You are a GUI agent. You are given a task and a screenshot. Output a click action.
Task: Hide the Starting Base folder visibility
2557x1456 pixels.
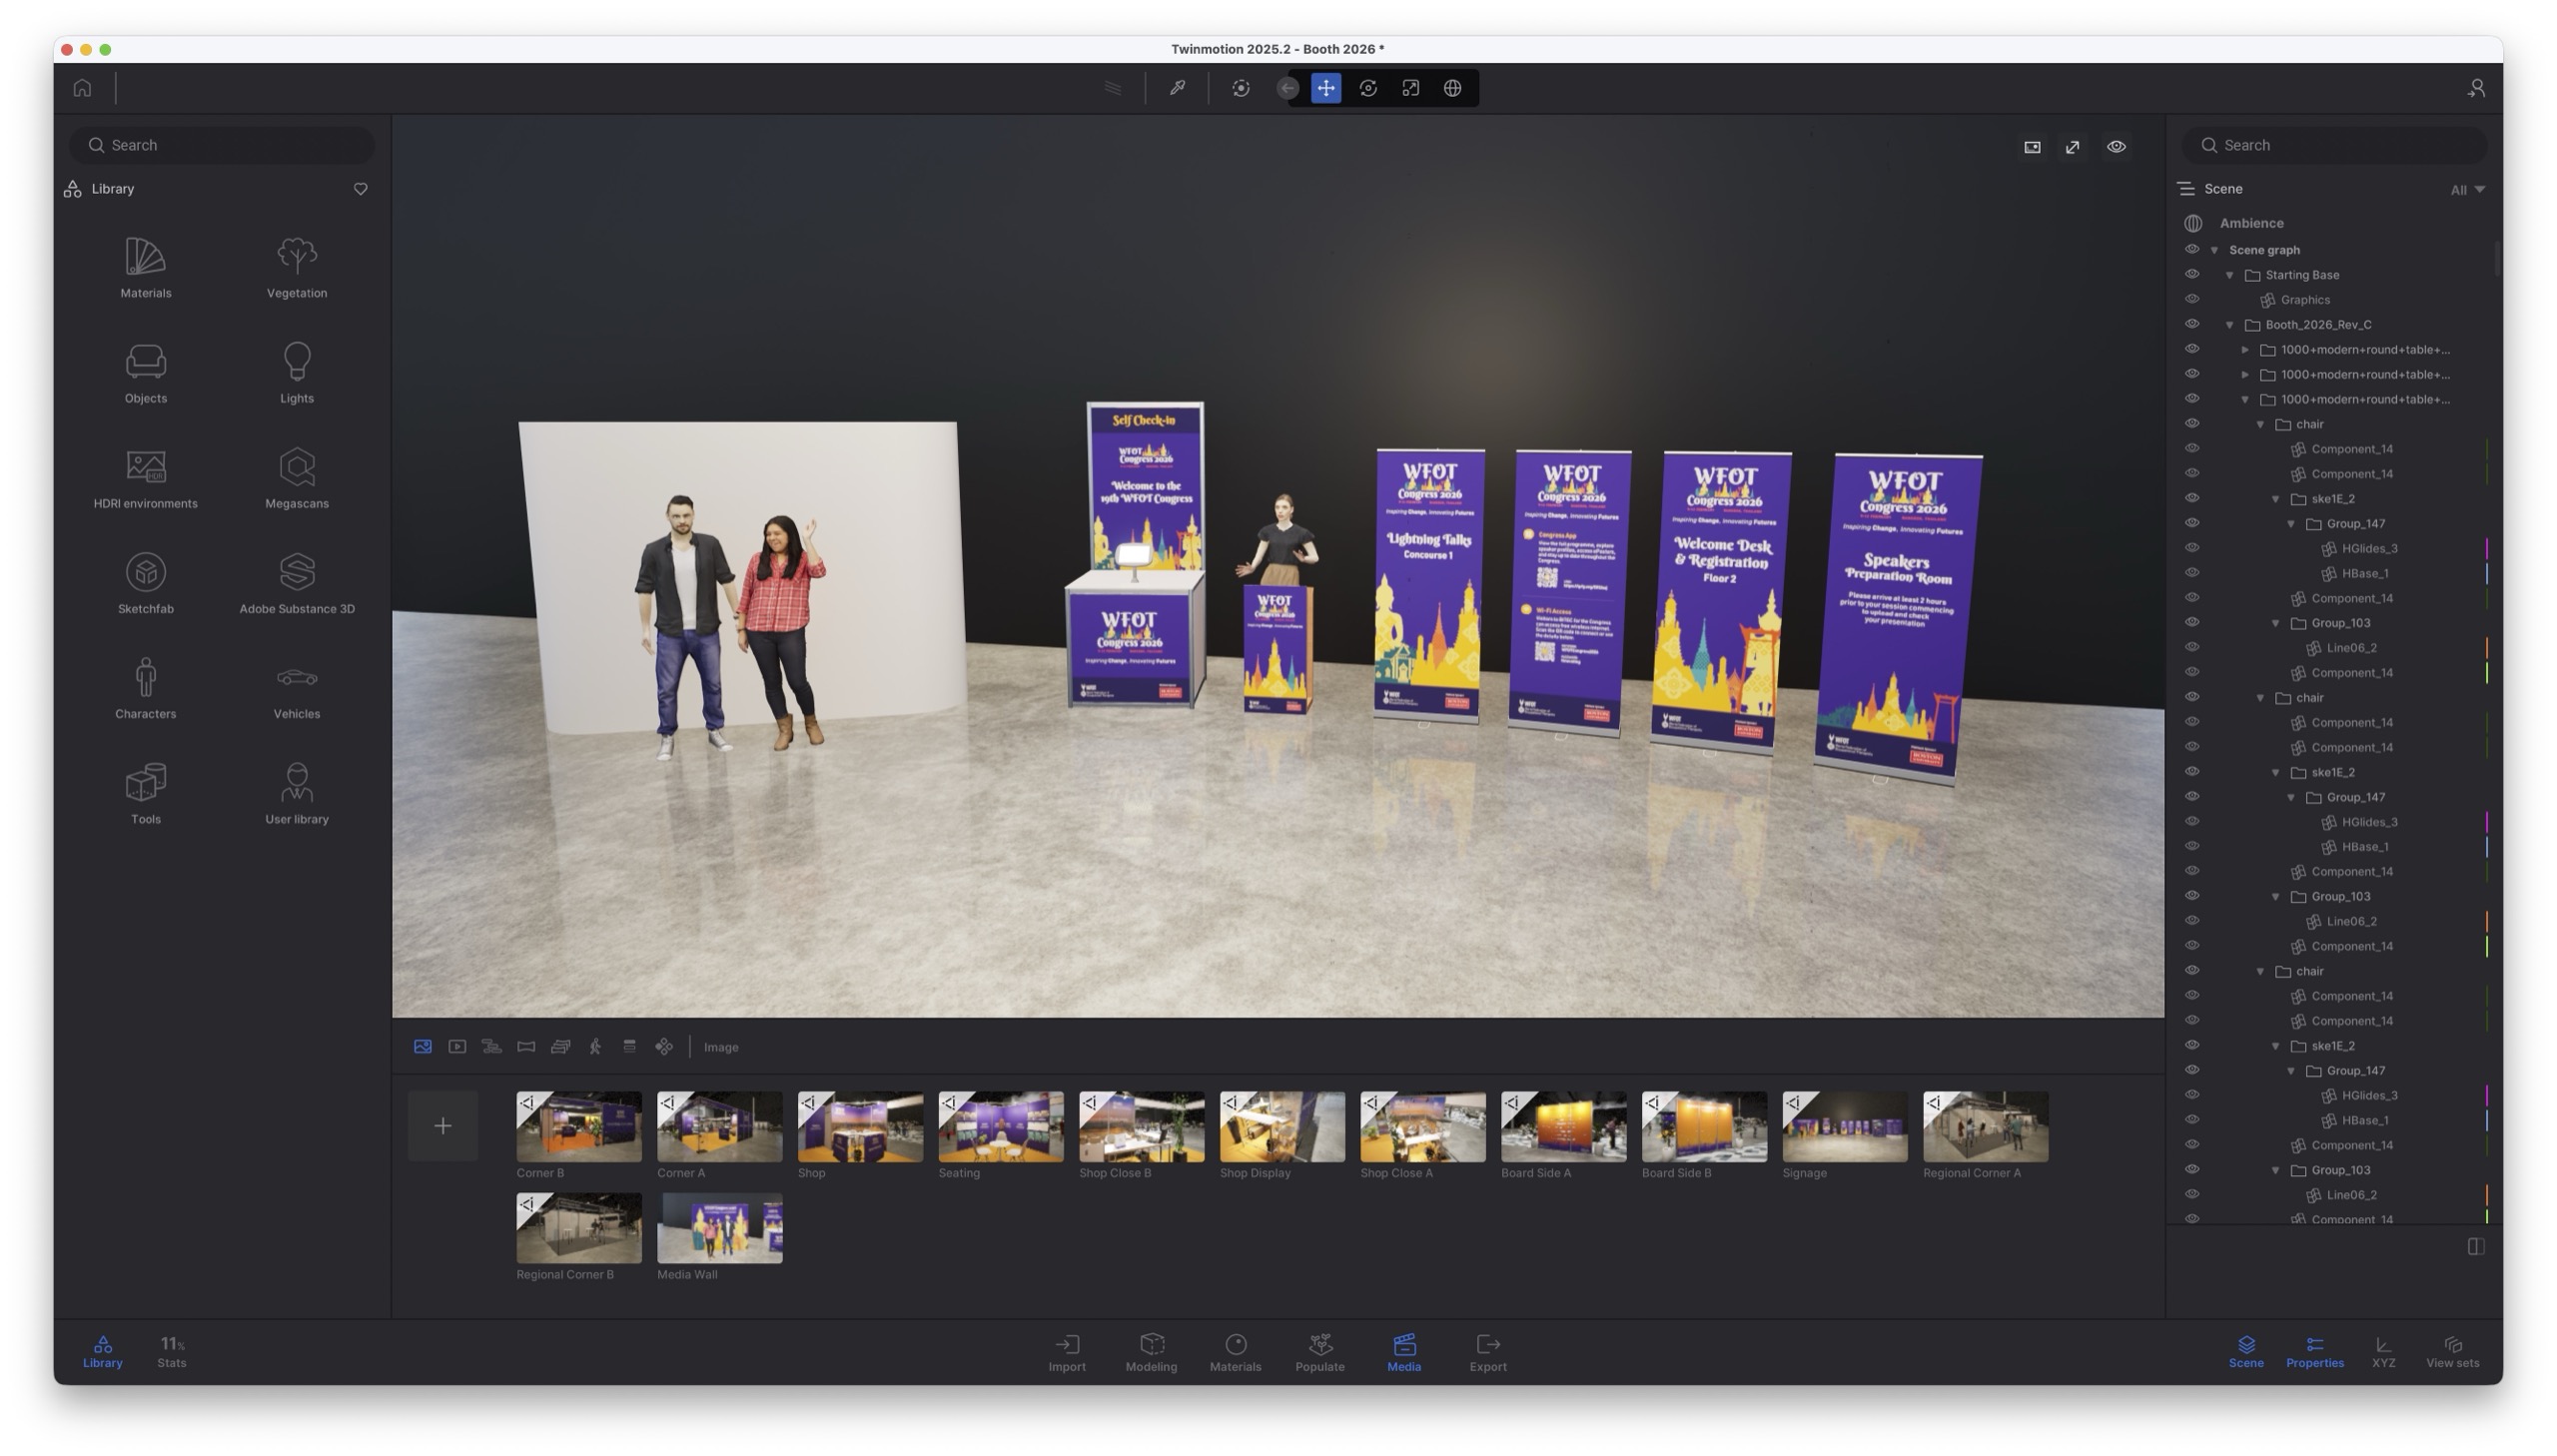2191,275
